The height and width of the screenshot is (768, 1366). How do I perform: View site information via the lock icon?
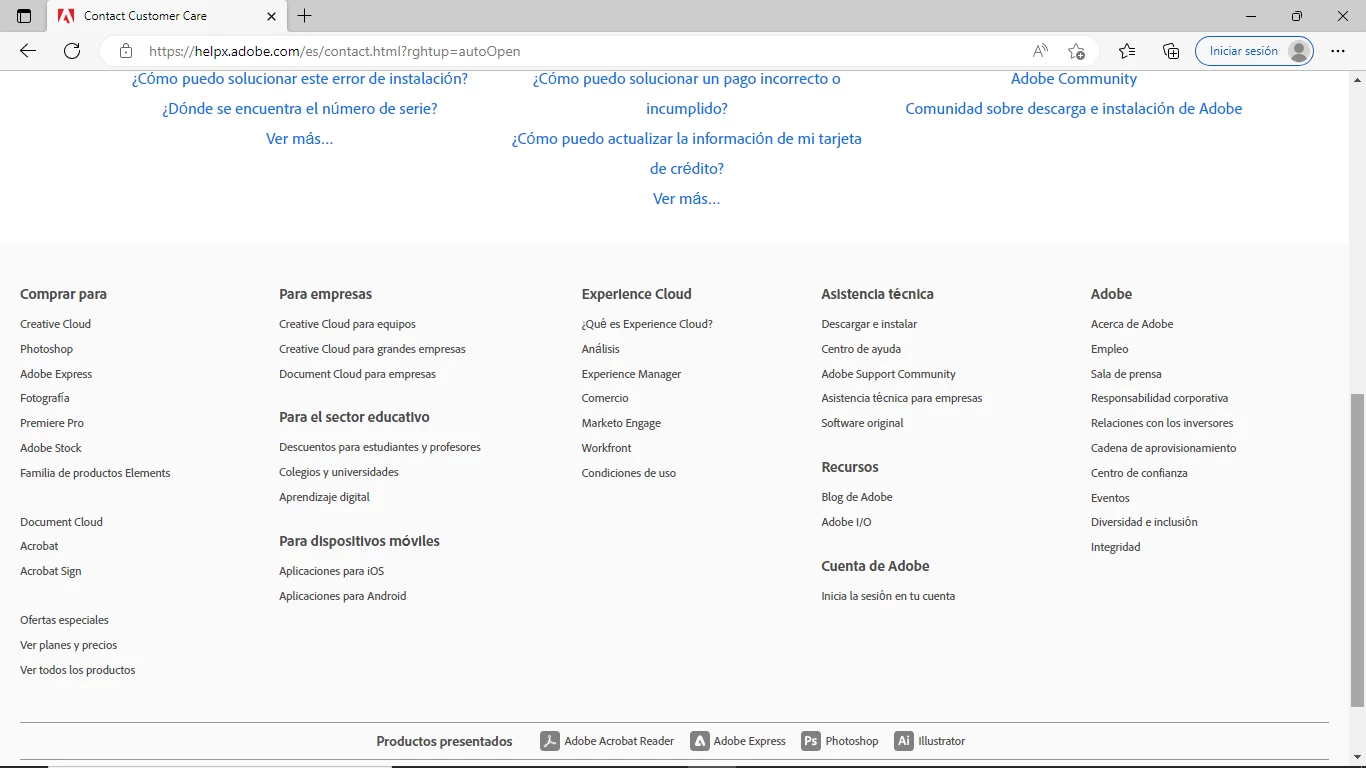(x=126, y=51)
